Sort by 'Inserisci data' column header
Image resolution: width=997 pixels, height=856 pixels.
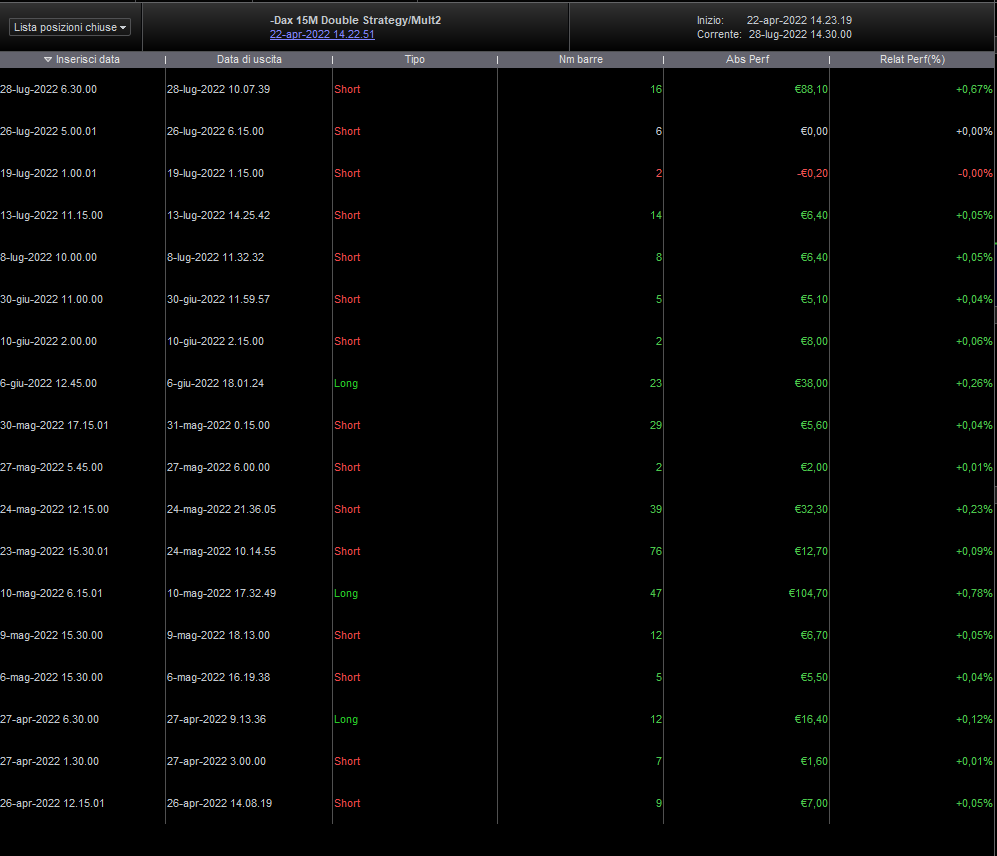(x=82, y=59)
